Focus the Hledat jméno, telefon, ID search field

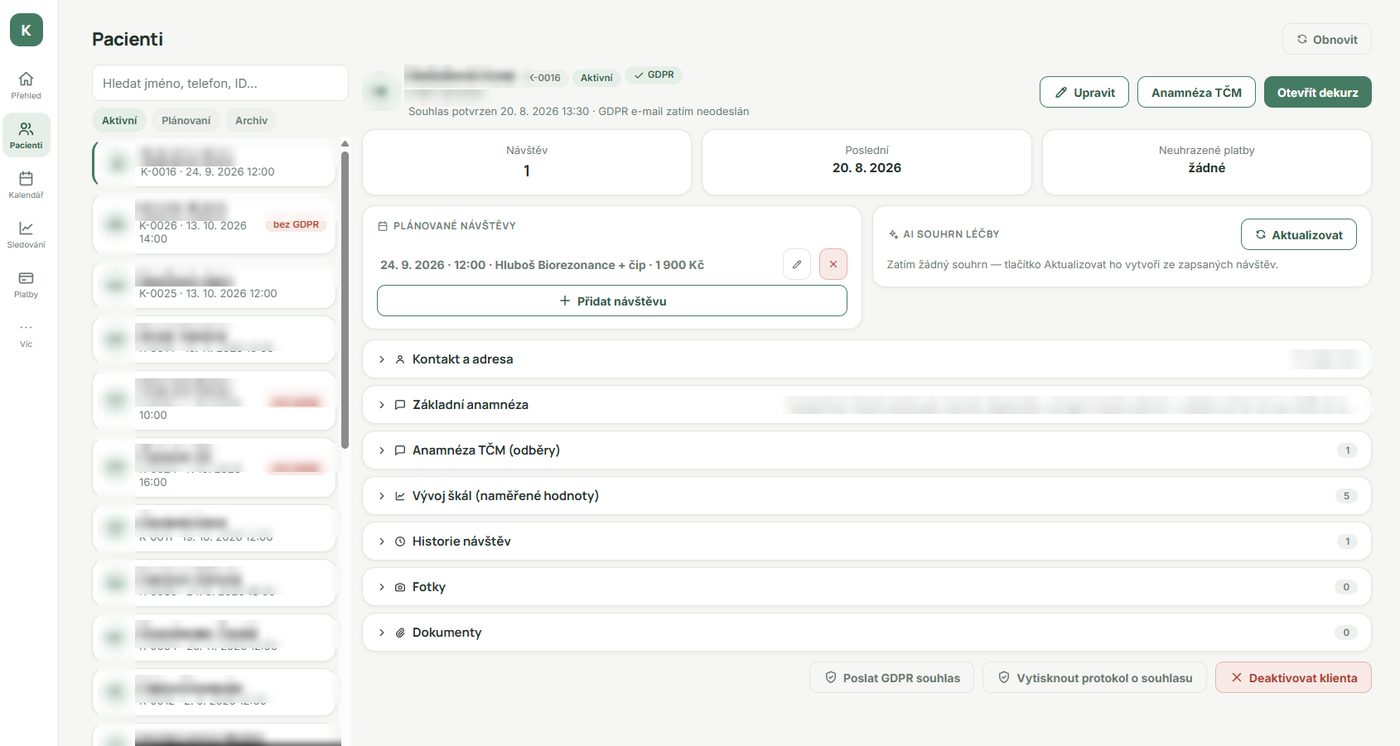(x=220, y=83)
